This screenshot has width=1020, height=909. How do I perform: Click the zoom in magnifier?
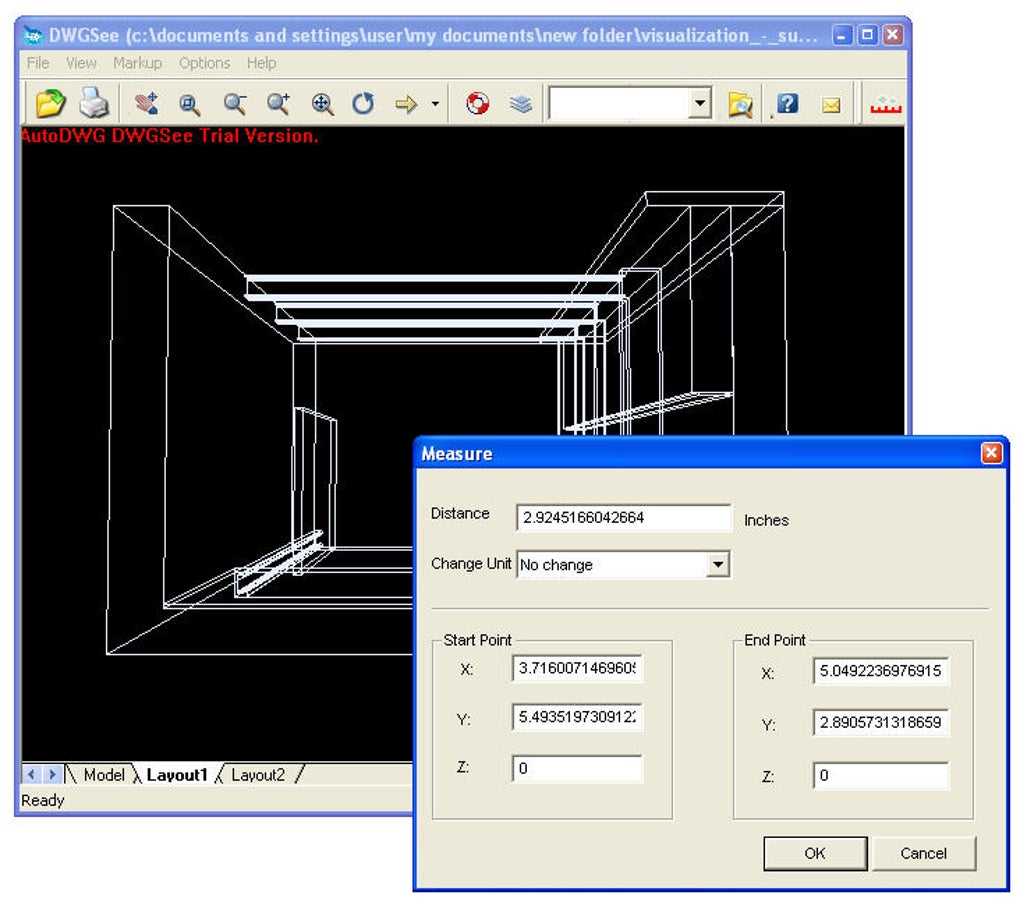click(x=278, y=103)
